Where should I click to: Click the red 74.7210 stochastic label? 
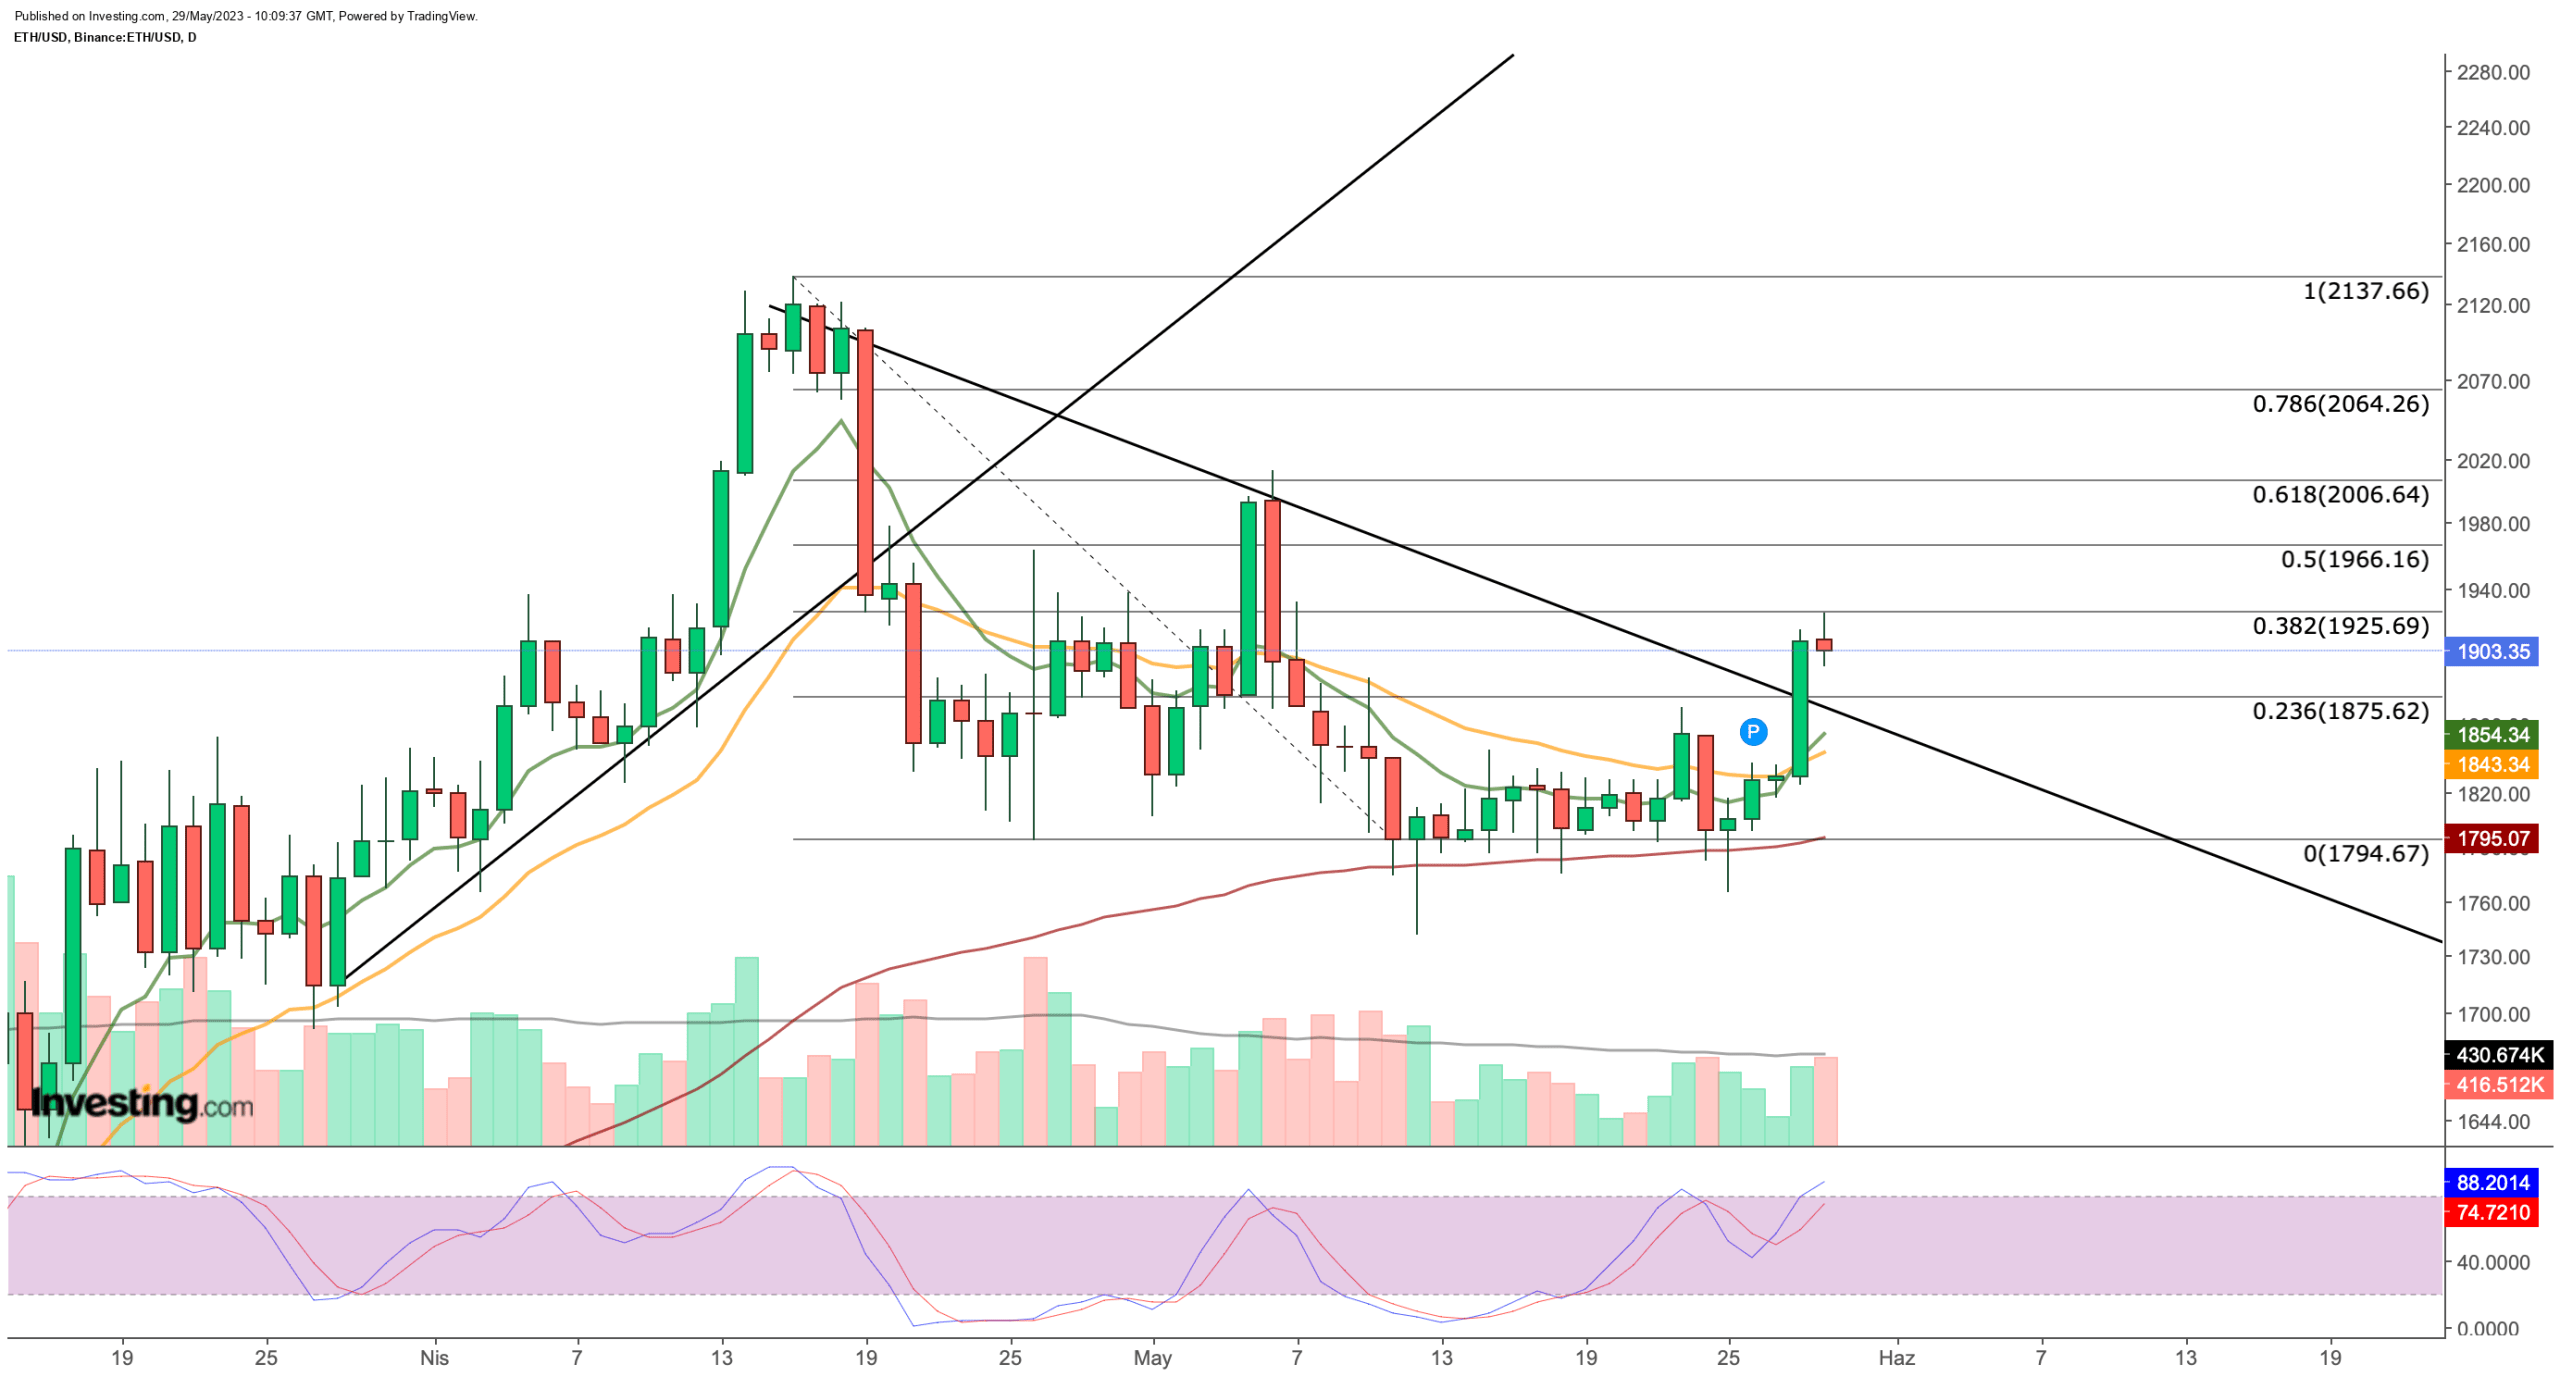pos(2492,1212)
